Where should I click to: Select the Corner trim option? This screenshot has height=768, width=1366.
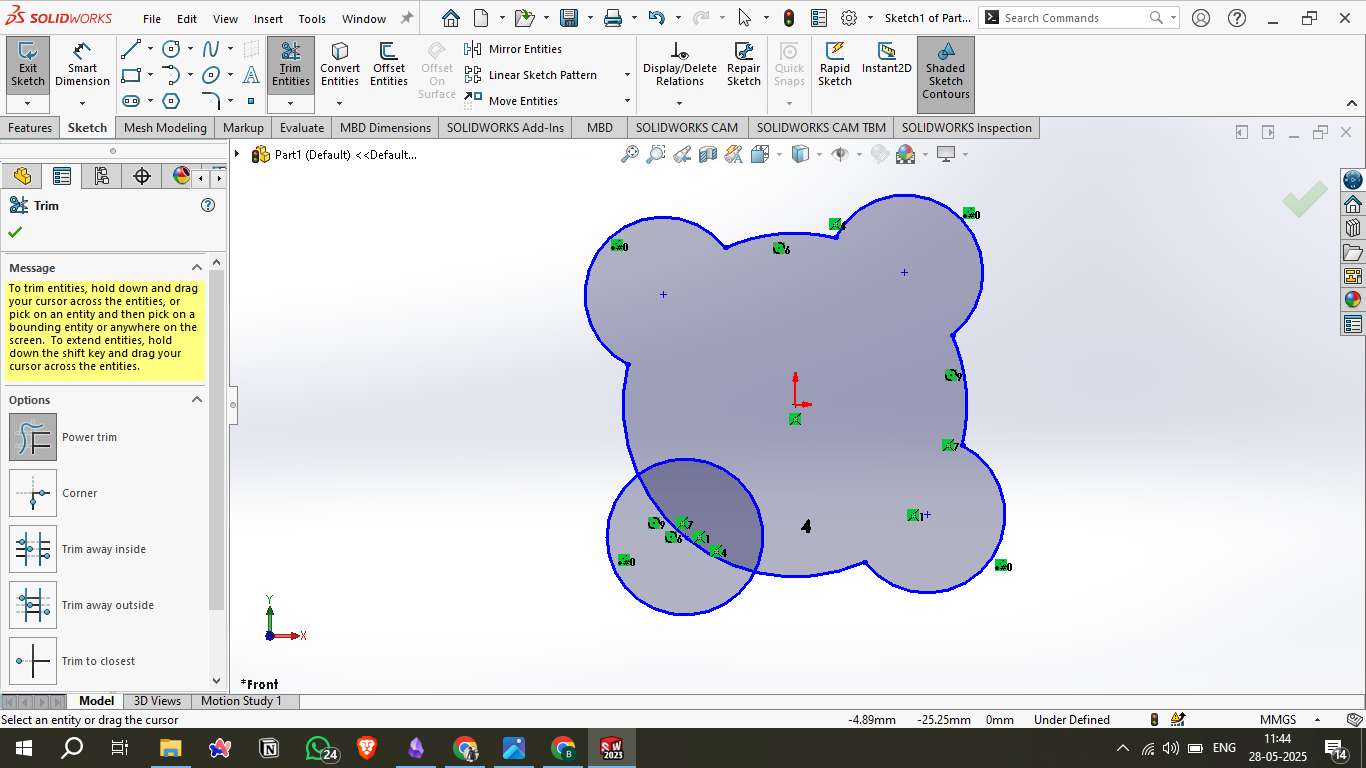coord(33,493)
